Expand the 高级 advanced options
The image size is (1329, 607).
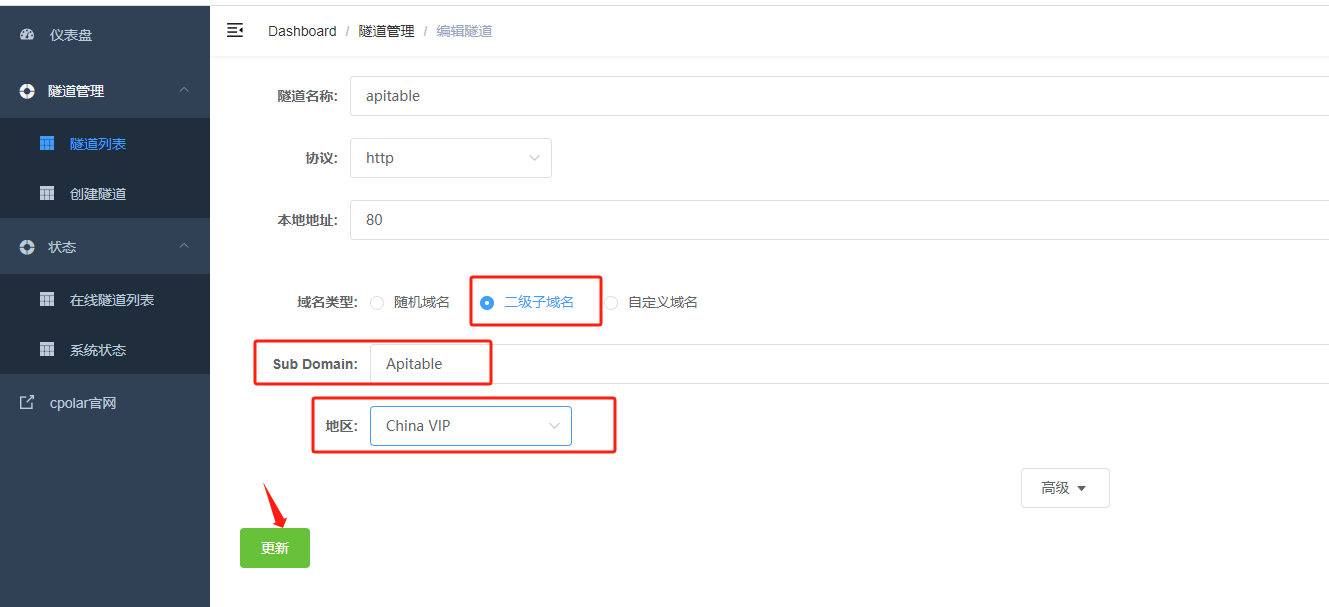1065,488
